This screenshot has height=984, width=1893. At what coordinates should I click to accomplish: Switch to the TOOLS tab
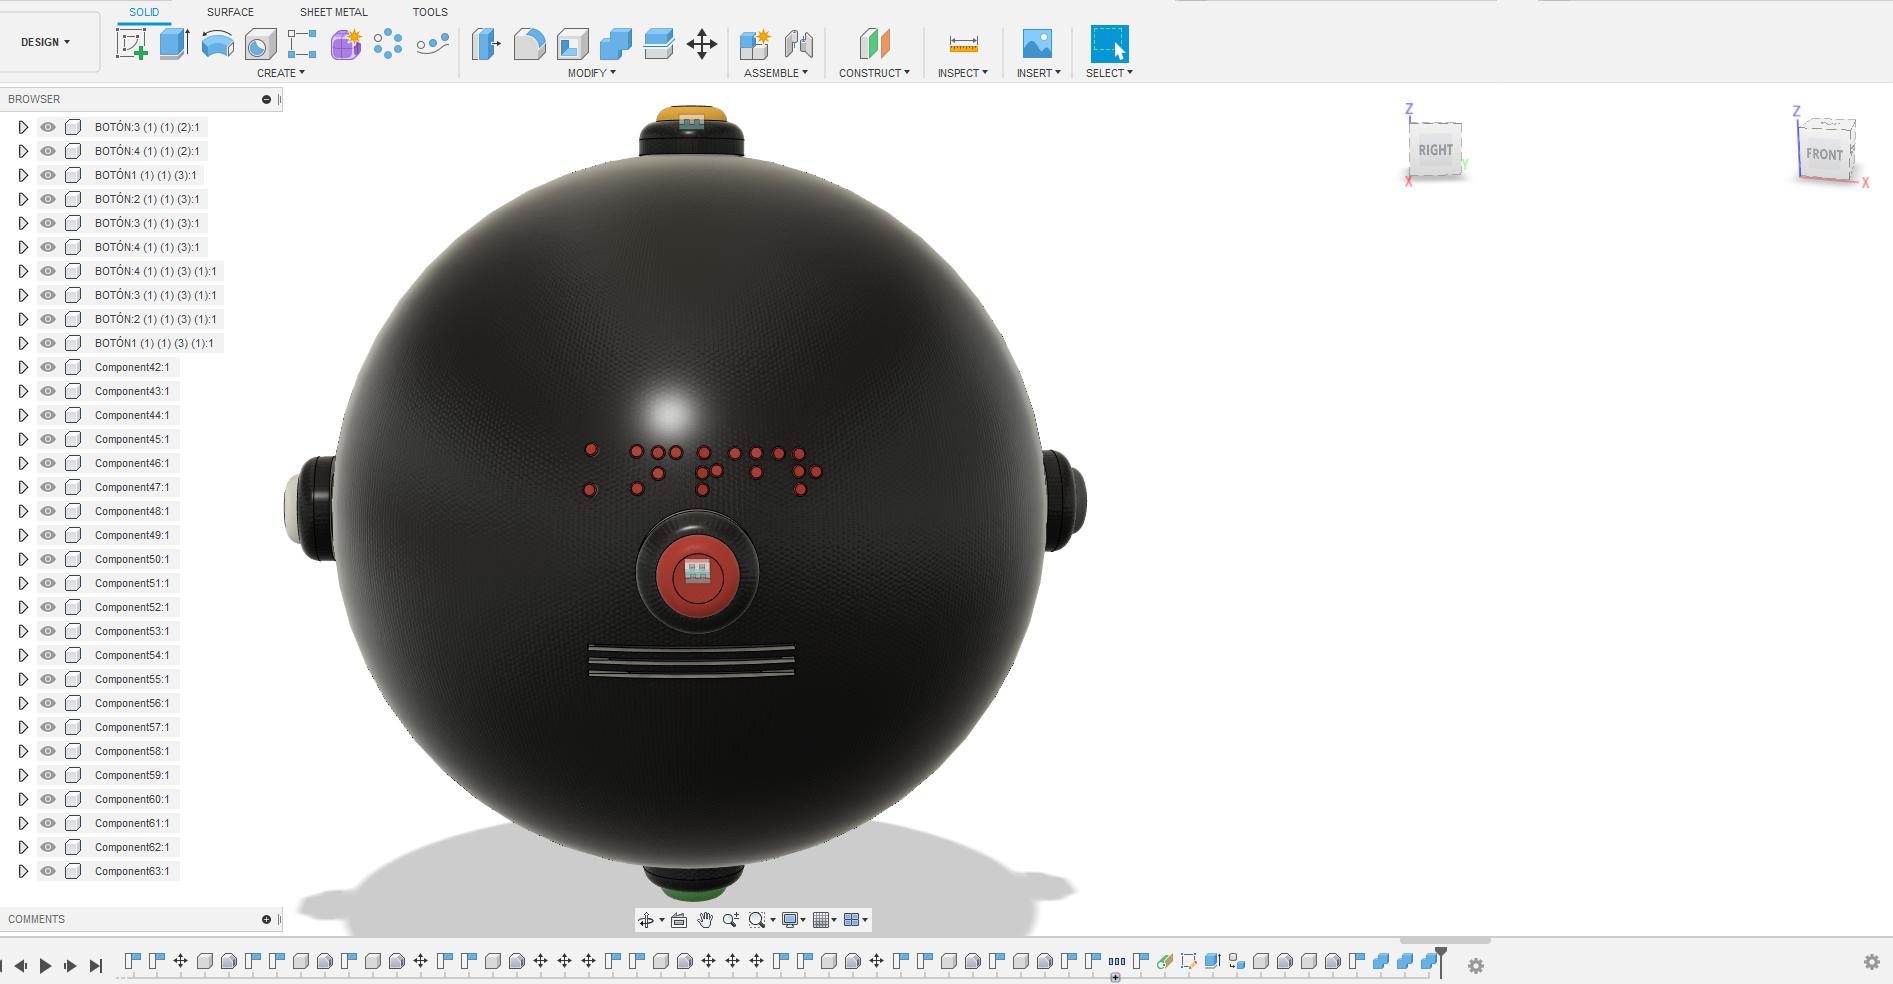430,12
